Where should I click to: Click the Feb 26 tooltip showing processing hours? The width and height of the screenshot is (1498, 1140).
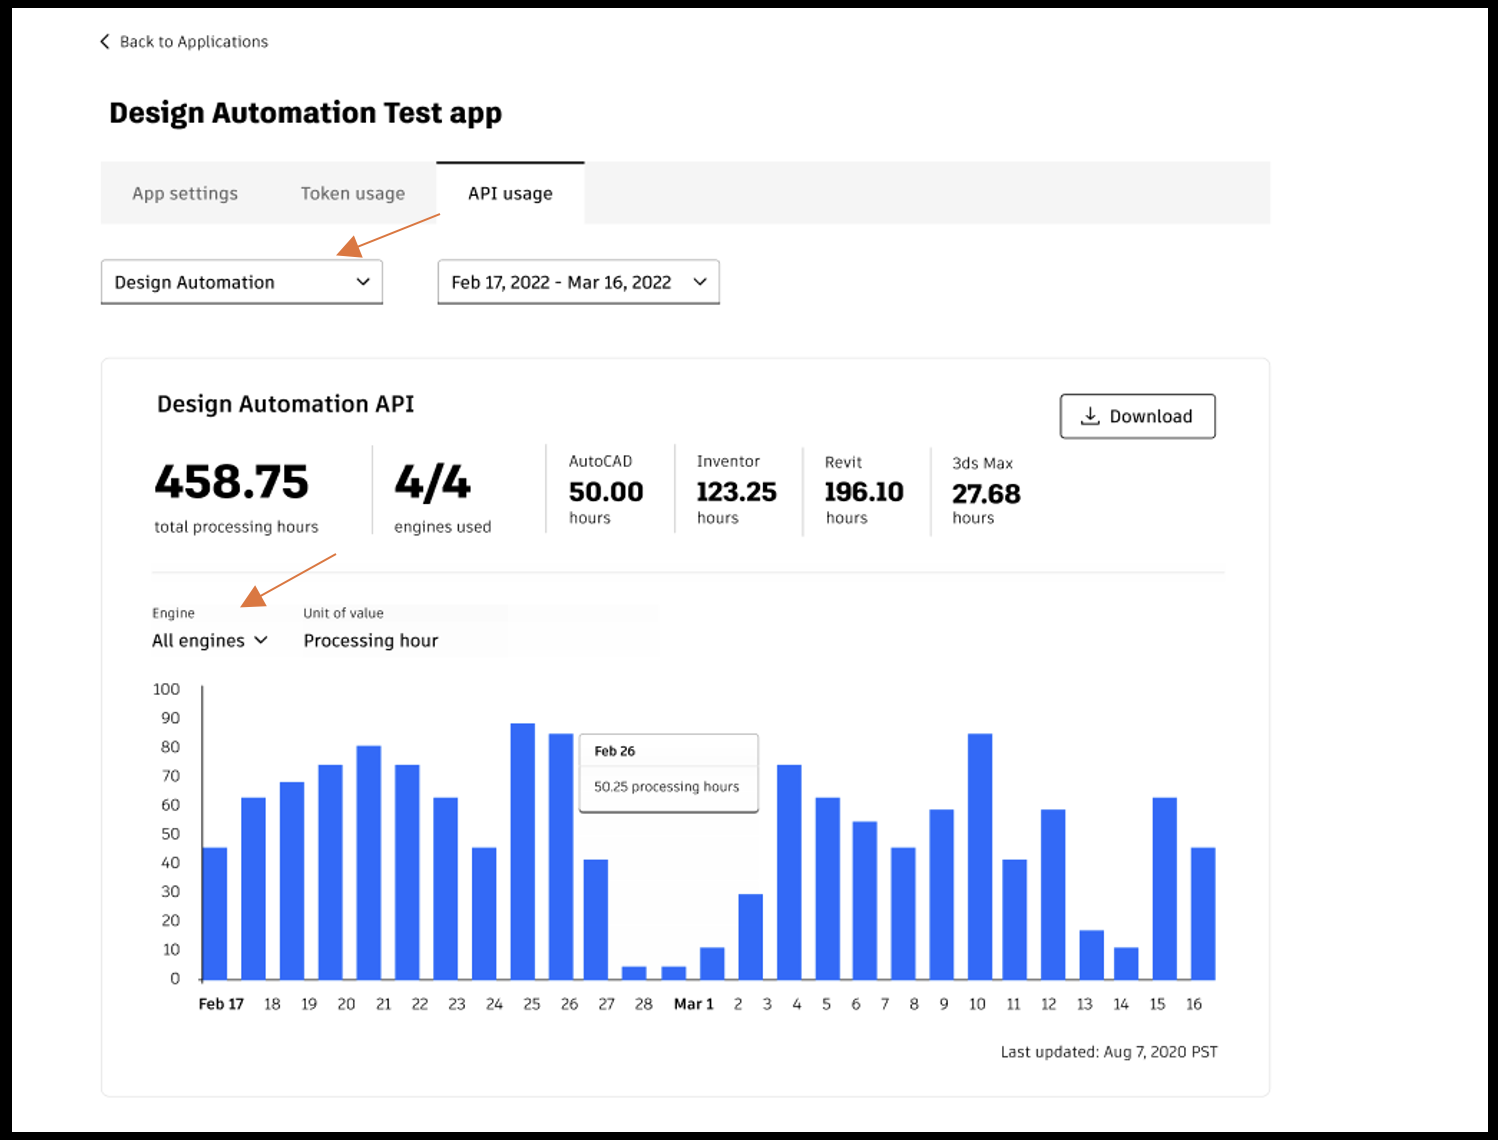668,772
